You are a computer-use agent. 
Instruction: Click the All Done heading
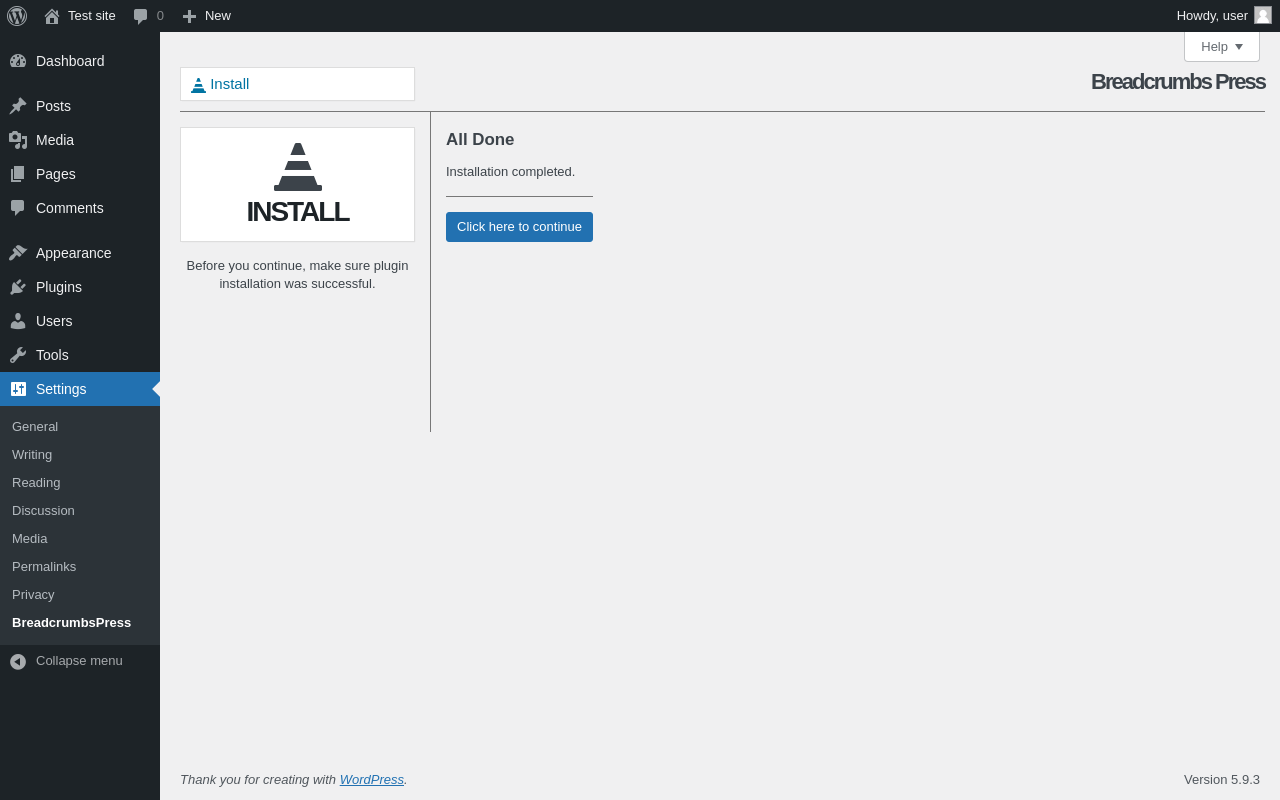point(480,140)
